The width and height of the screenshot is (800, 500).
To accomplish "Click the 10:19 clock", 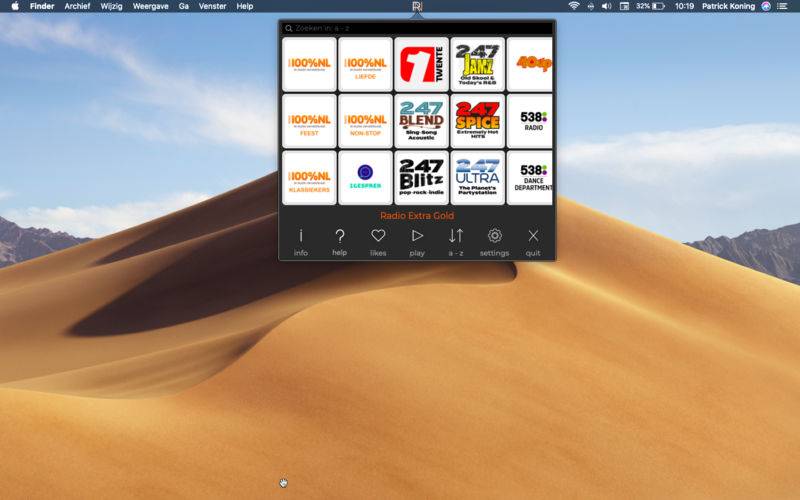I will (x=684, y=6).
